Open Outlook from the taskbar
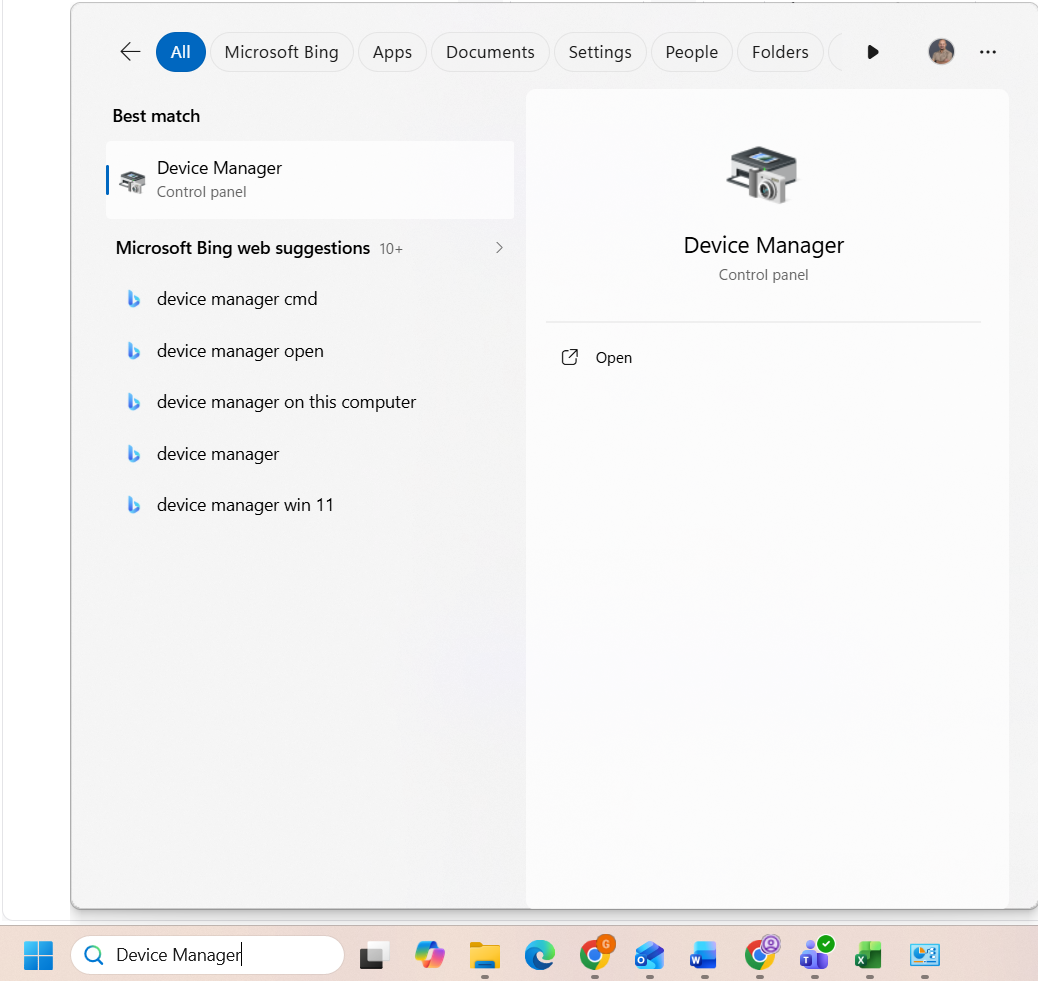This screenshot has width=1038, height=981. [x=649, y=955]
